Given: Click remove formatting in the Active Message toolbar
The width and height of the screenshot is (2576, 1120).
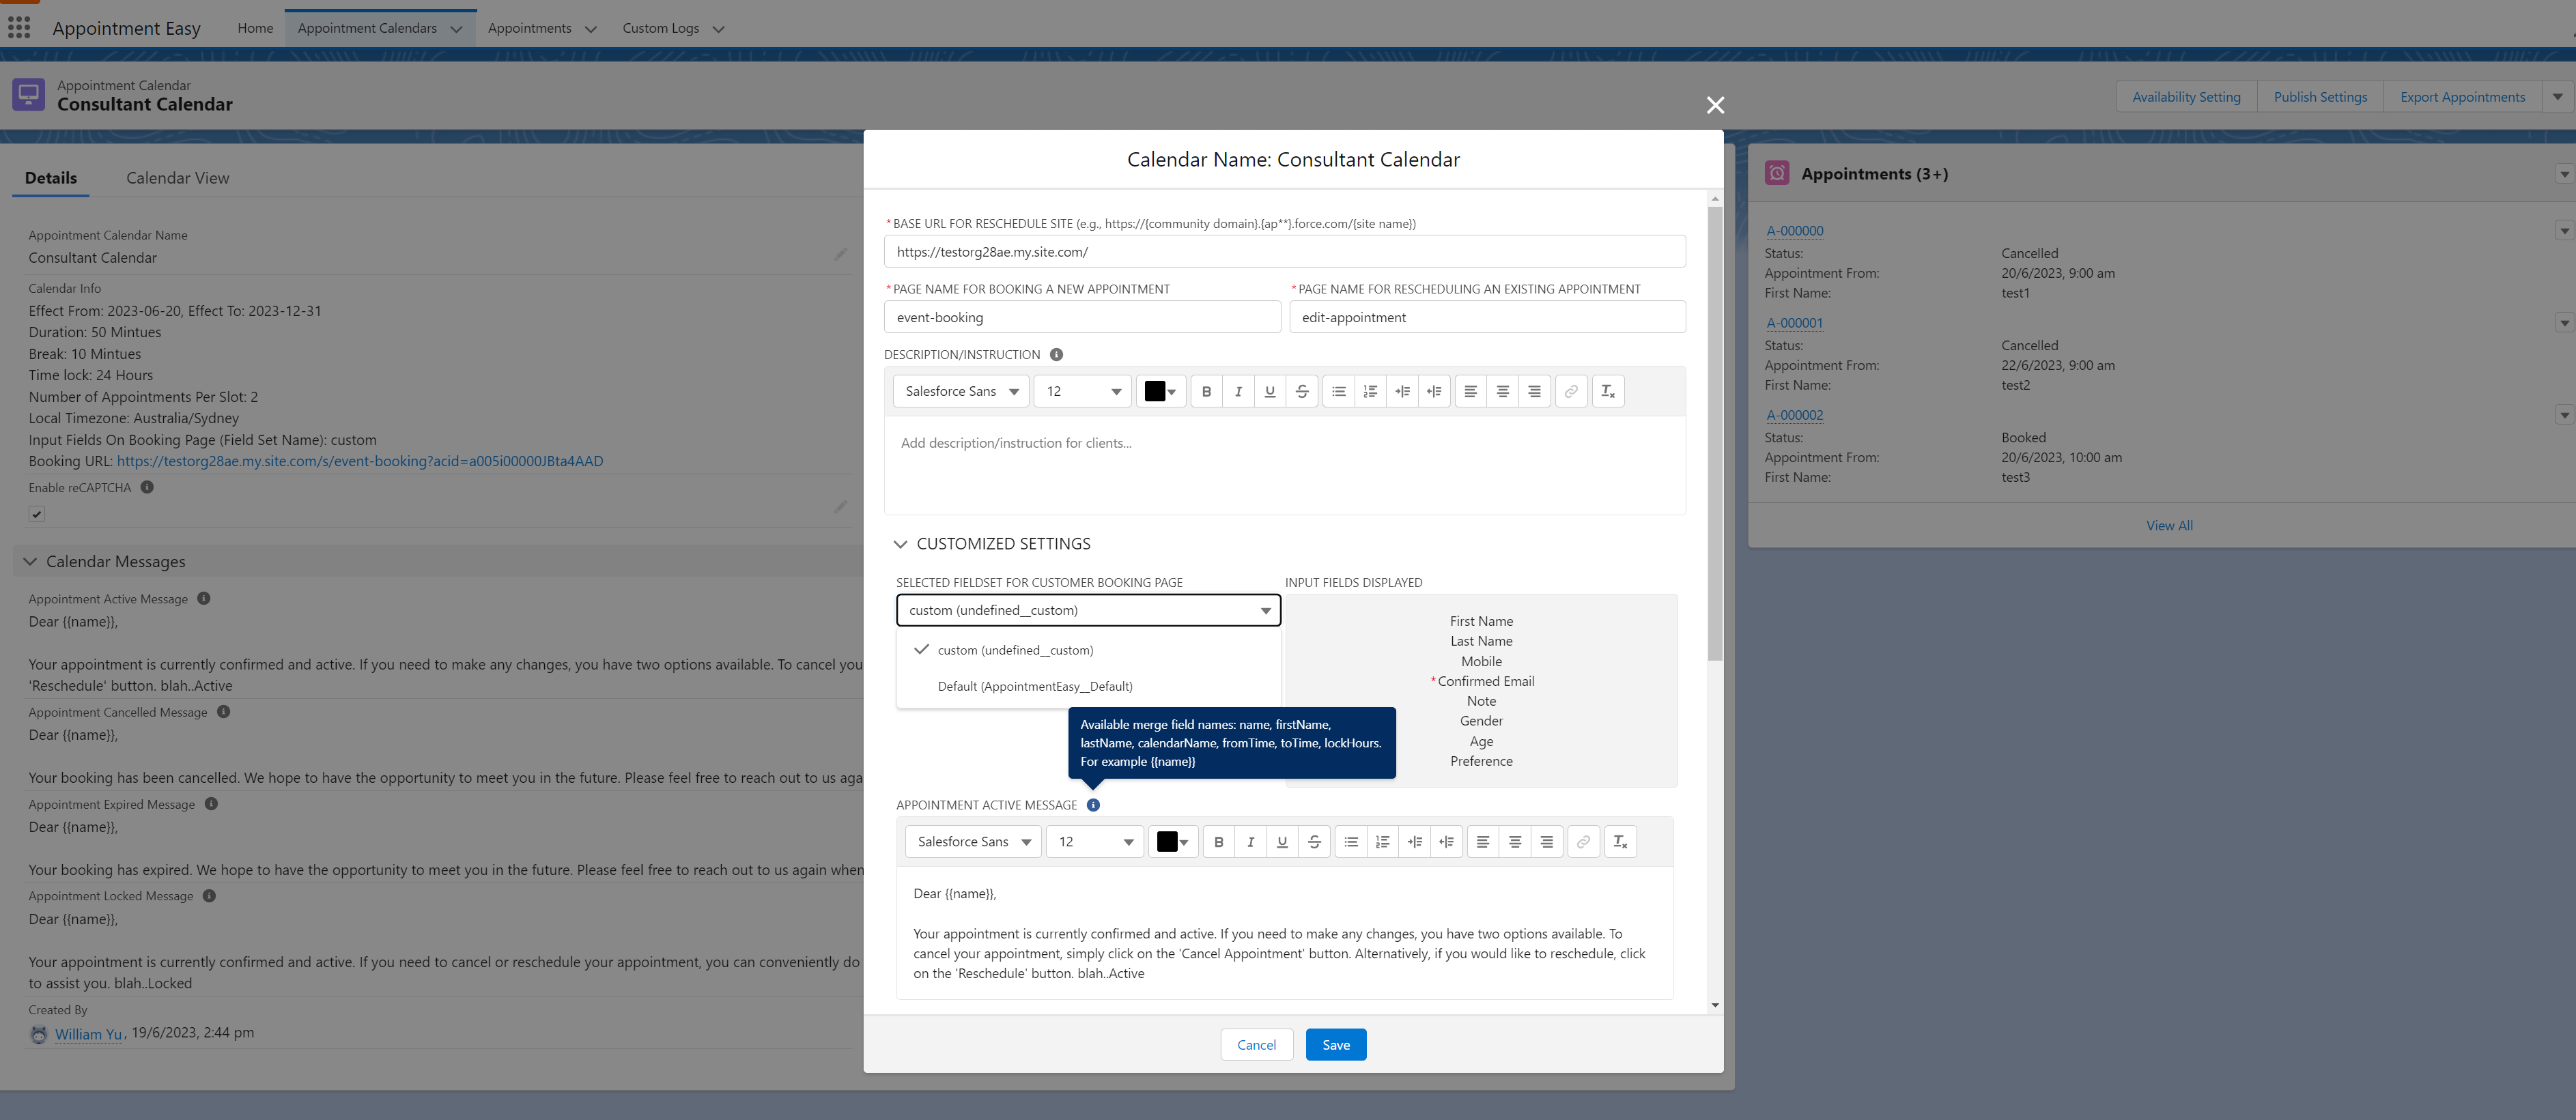Looking at the screenshot, I should (x=1620, y=842).
